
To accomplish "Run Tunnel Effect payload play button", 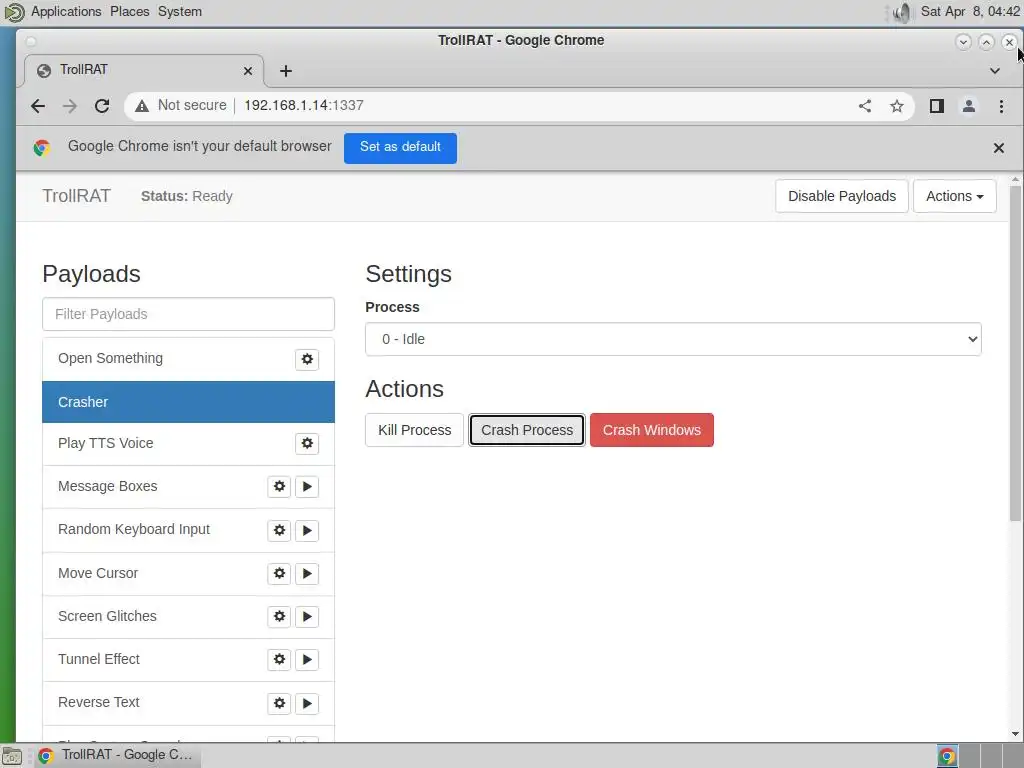I will 307,660.
